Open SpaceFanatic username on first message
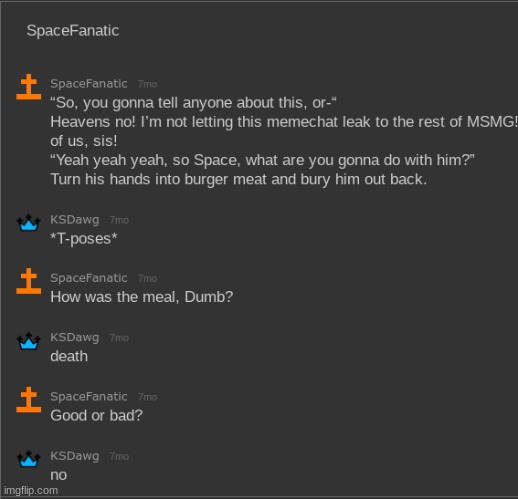The width and height of the screenshot is (518, 499). point(89,84)
